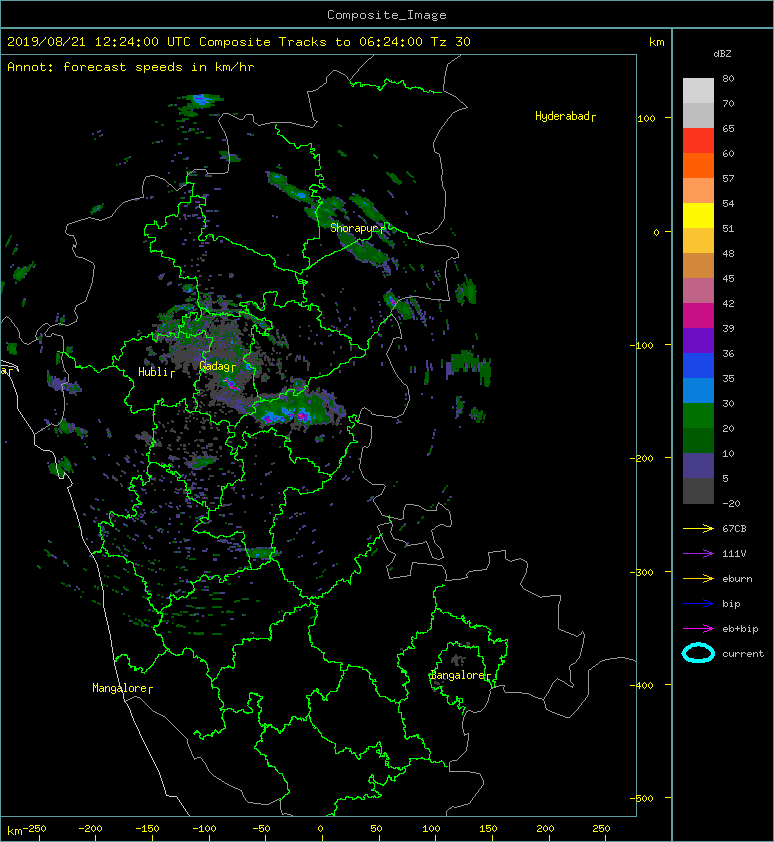Pick the gray 70-65 dBZ swatch
This screenshot has width=774, height=842.
pos(698,115)
